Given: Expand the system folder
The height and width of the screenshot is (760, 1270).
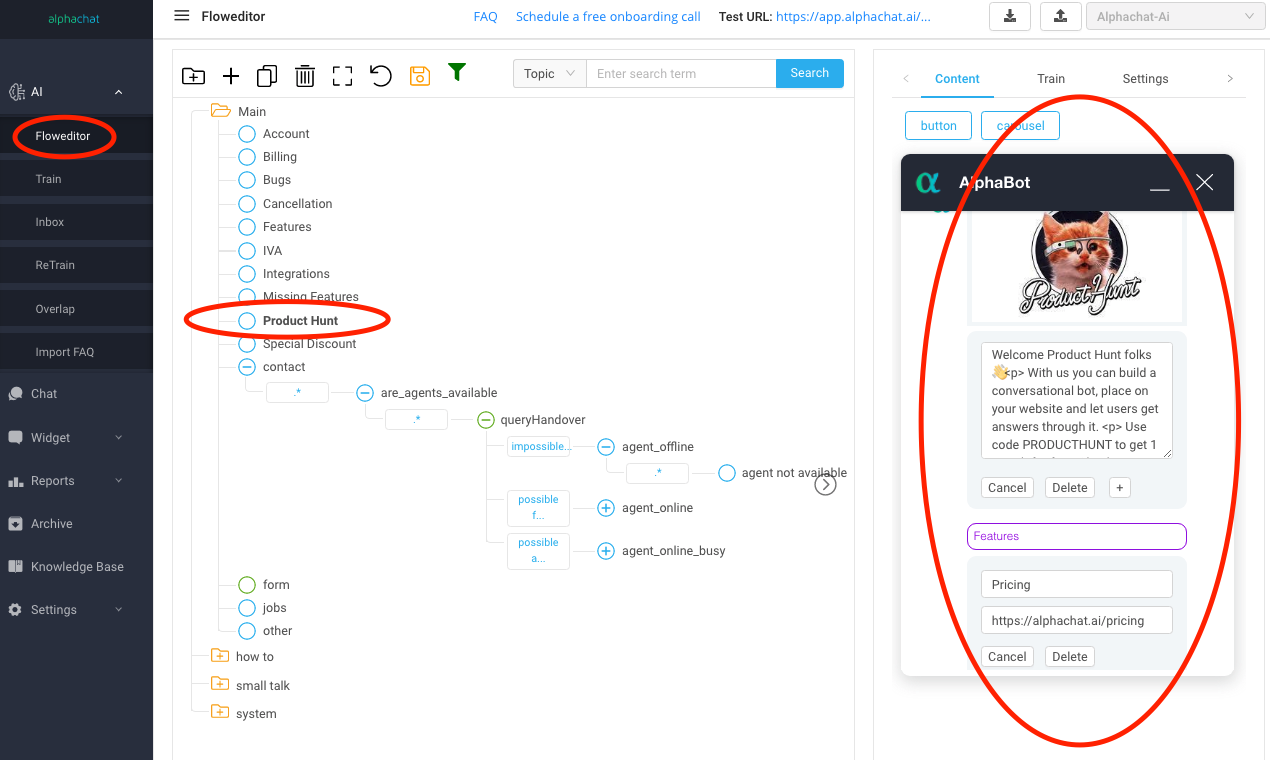Looking at the screenshot, I should (x=220, y=712).
